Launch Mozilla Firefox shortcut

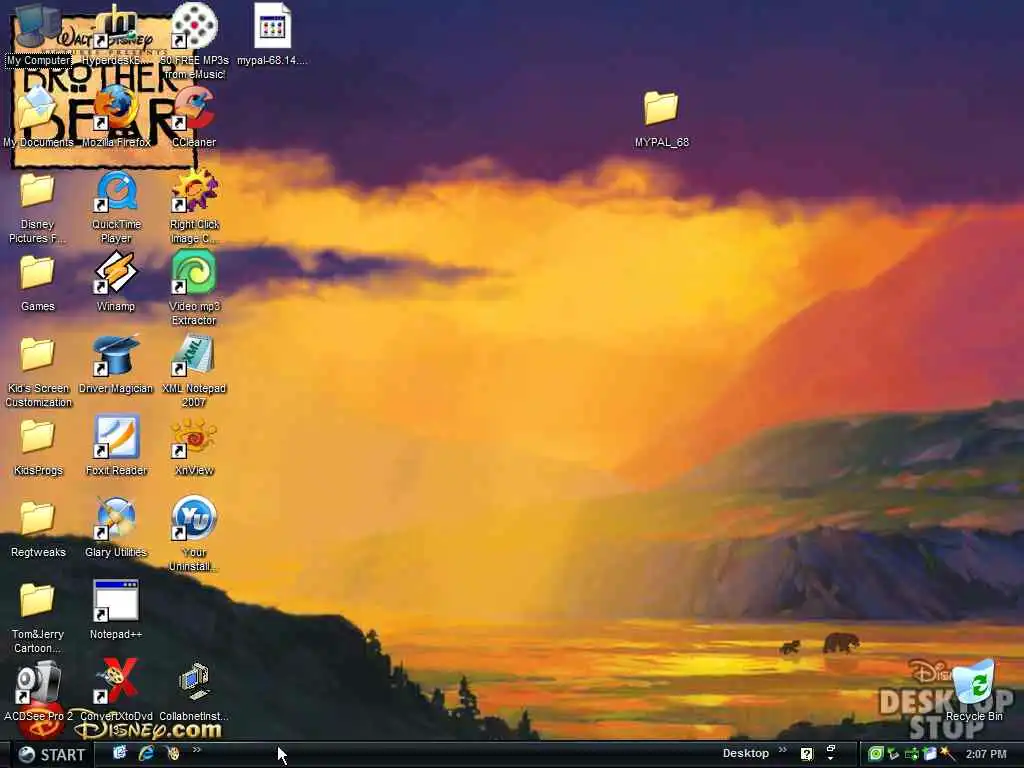coord(116,116)
